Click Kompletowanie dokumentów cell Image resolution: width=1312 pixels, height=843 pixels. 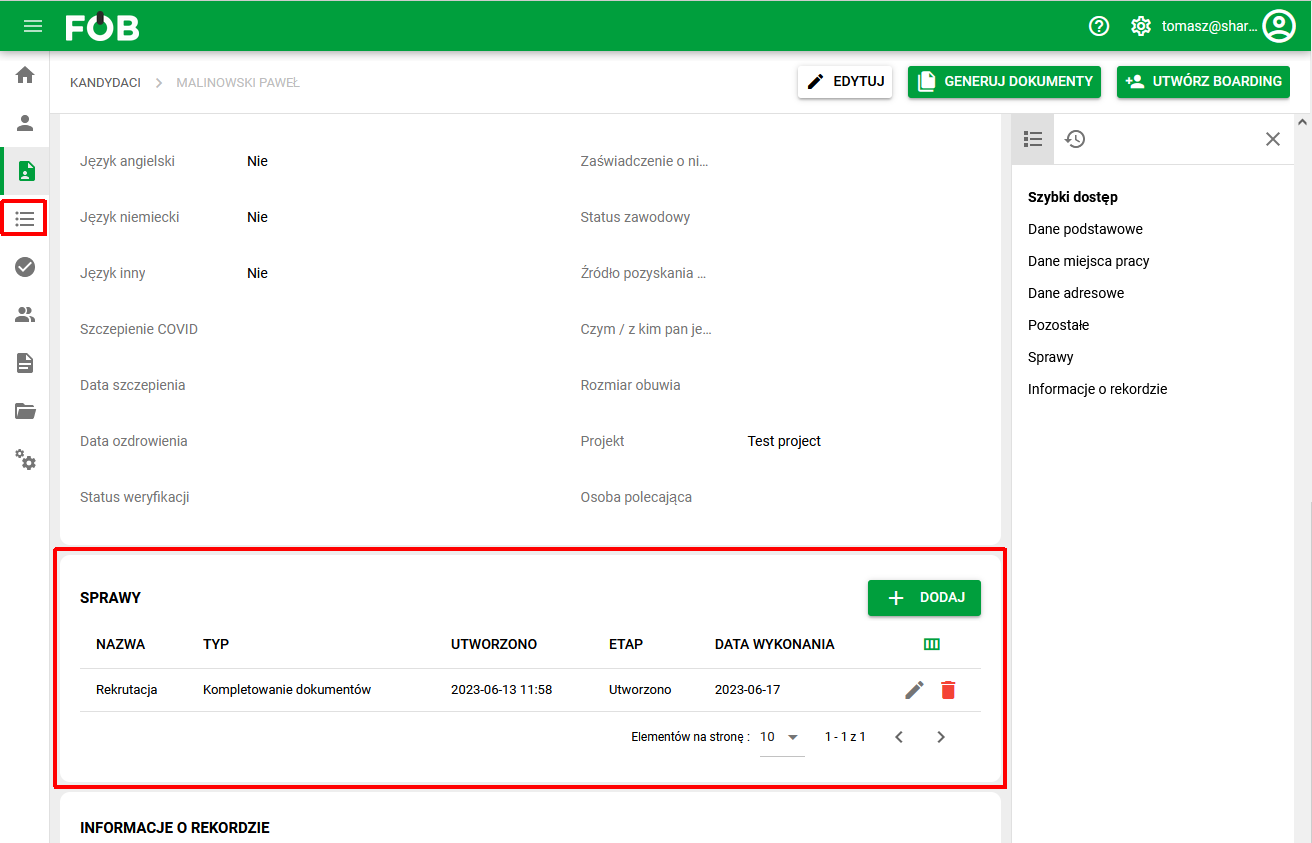[x=287, y=690]
